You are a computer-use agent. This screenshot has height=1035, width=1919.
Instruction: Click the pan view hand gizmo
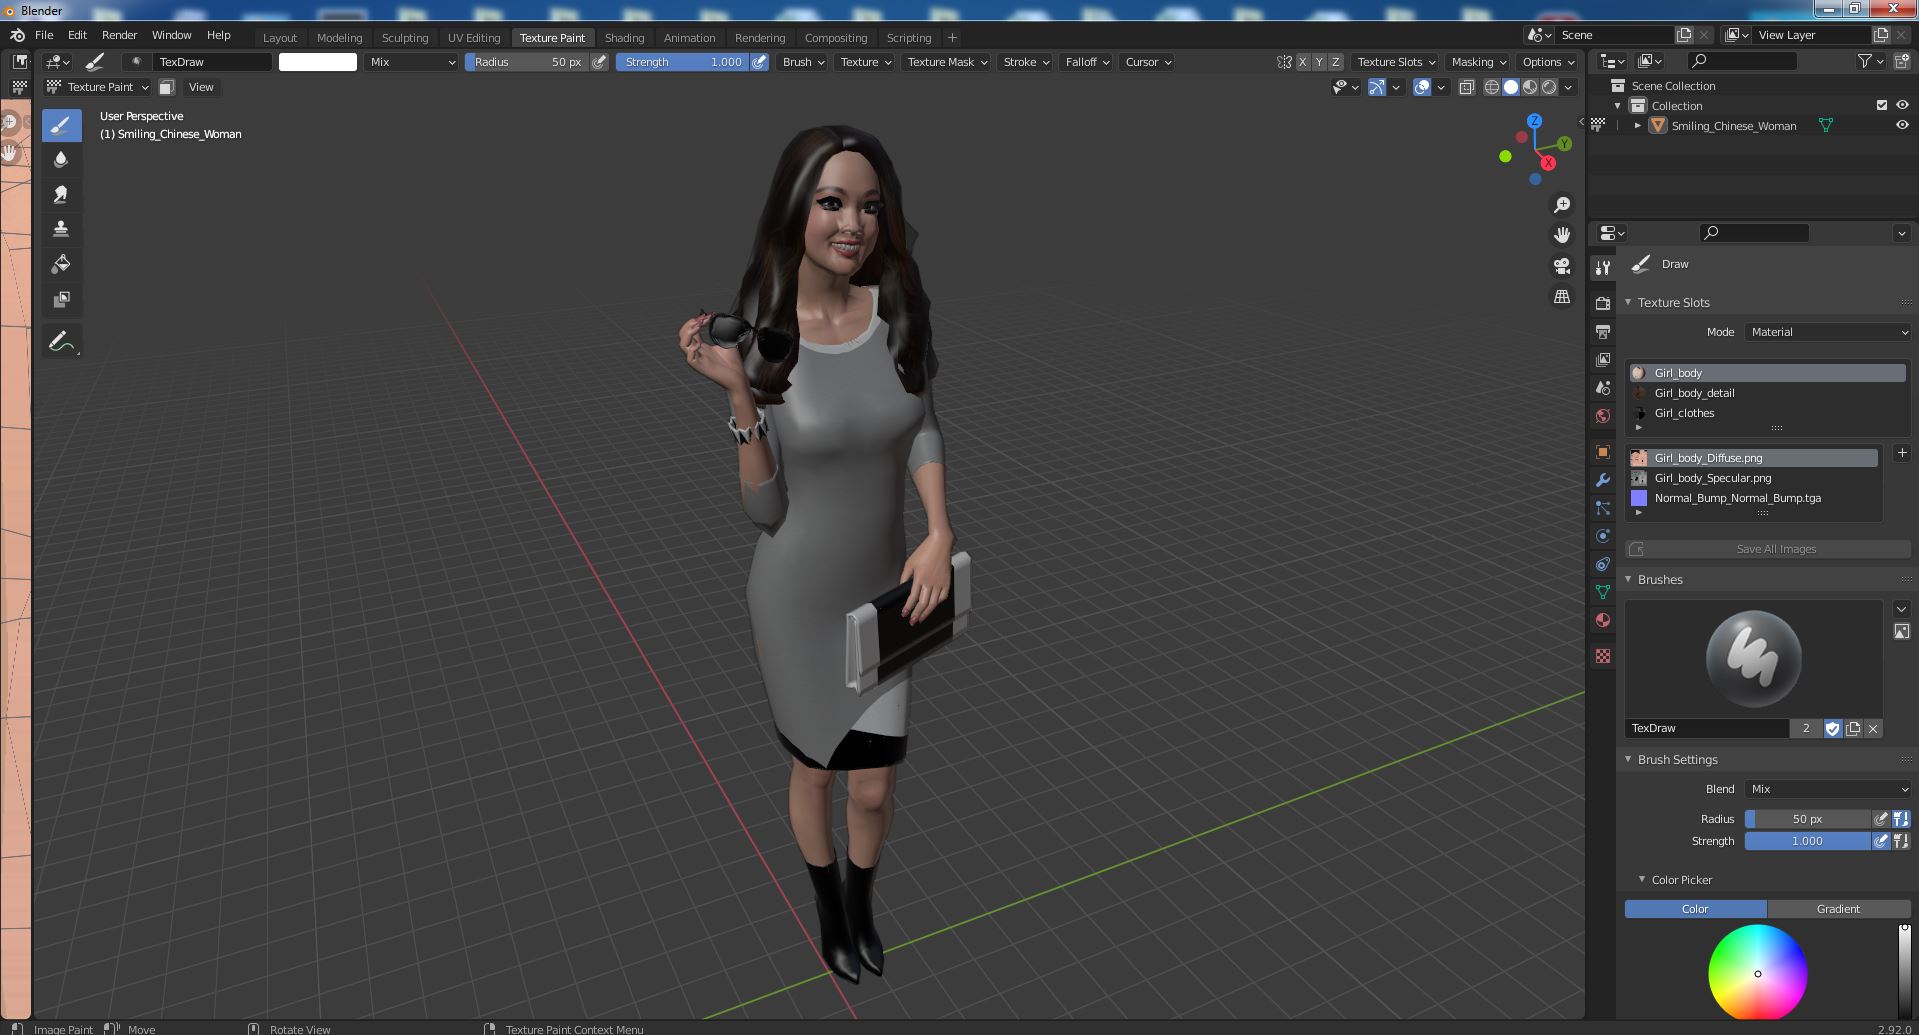click(1561, 235)
